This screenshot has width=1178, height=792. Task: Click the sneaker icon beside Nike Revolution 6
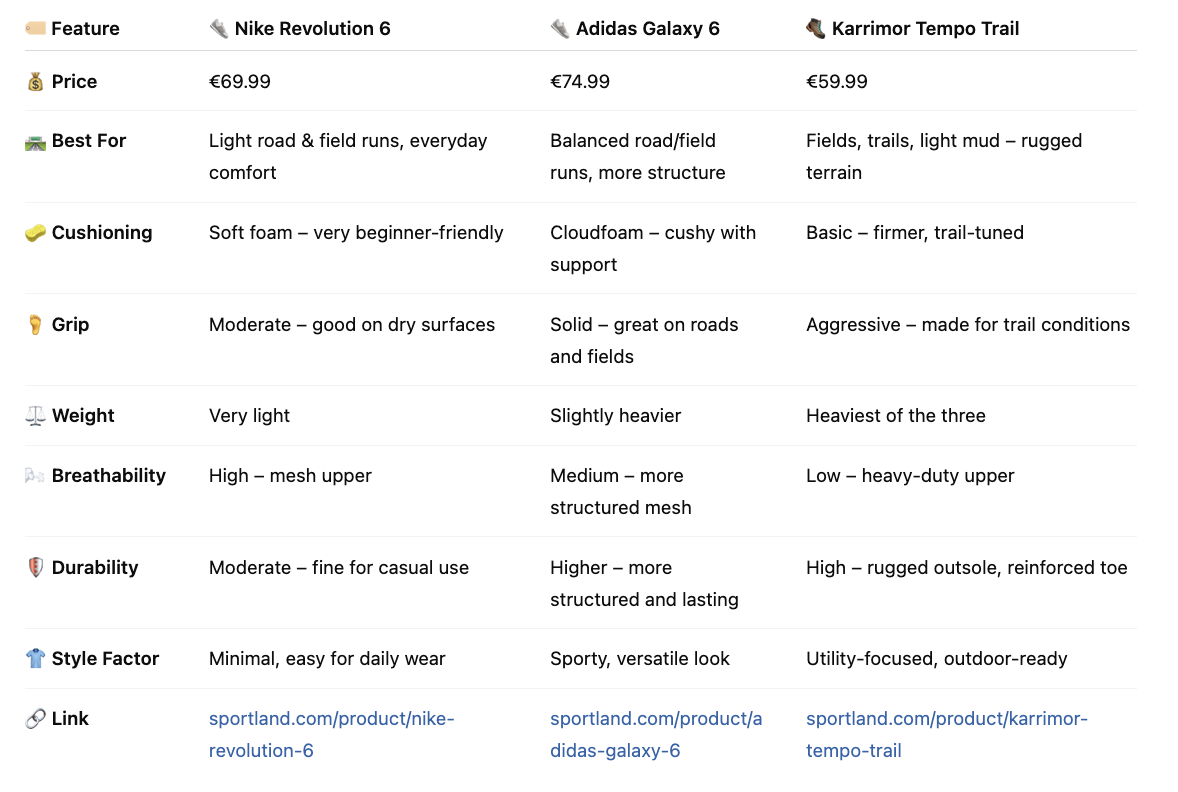click(x=219, y=29)
